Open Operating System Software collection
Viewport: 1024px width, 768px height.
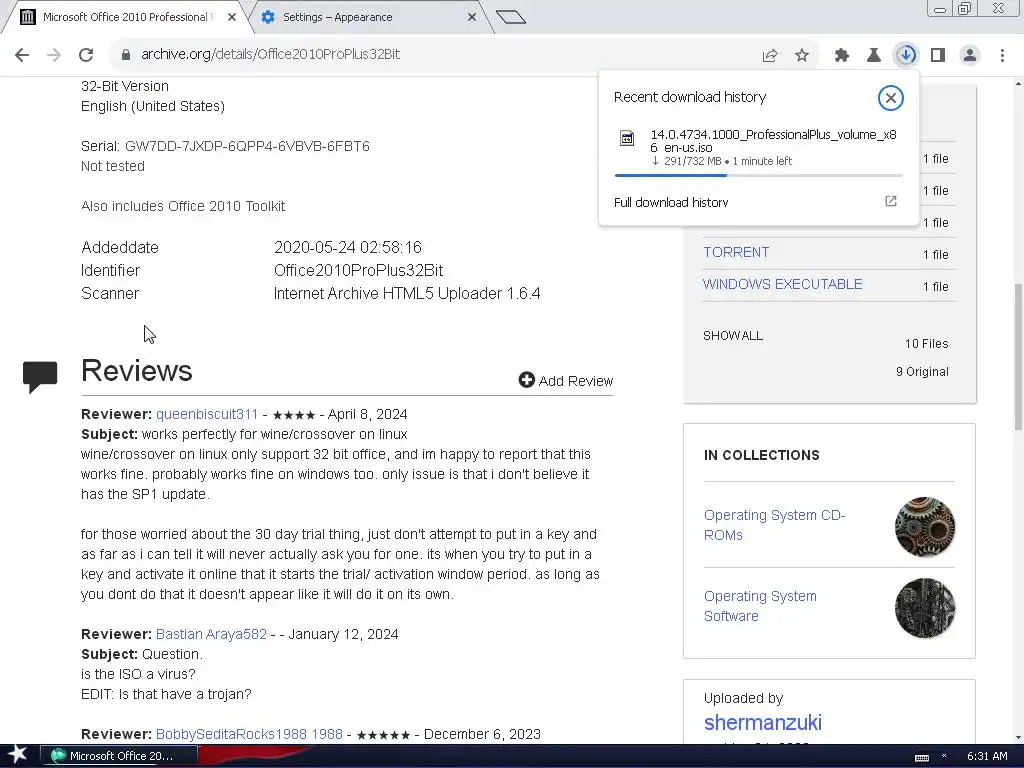760,606
